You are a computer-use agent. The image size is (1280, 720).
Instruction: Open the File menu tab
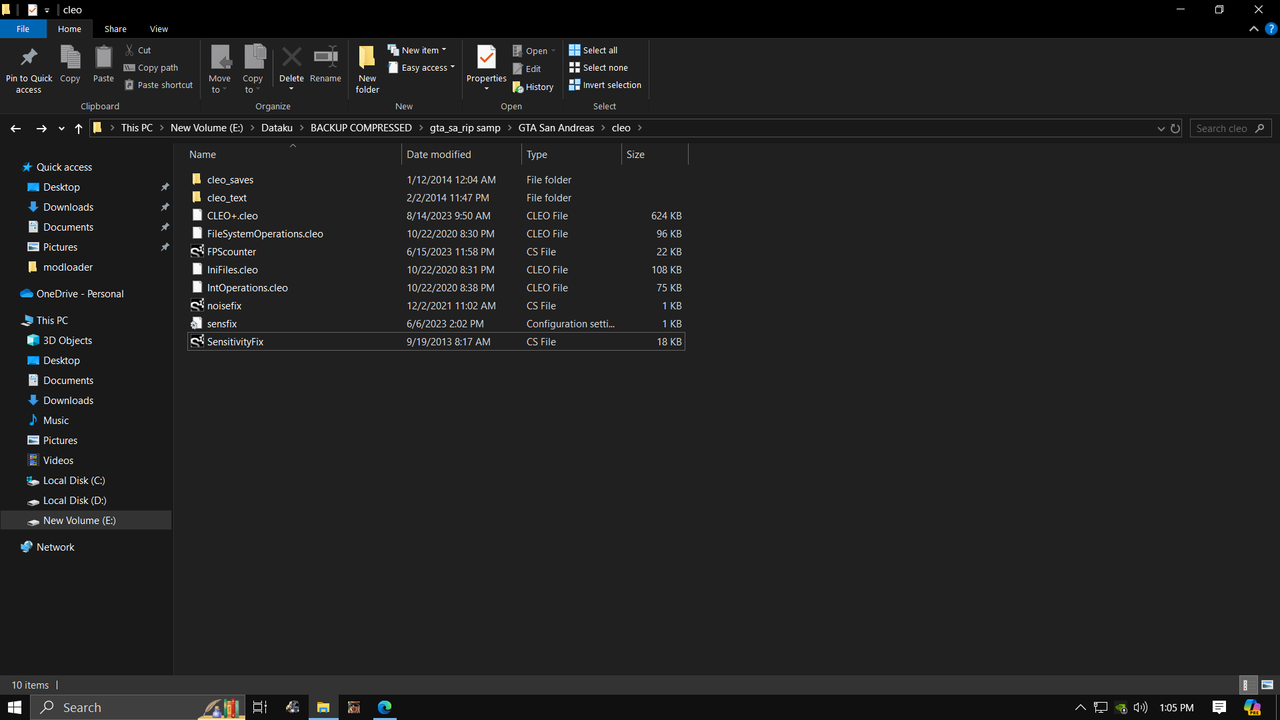tap(23, 29)
